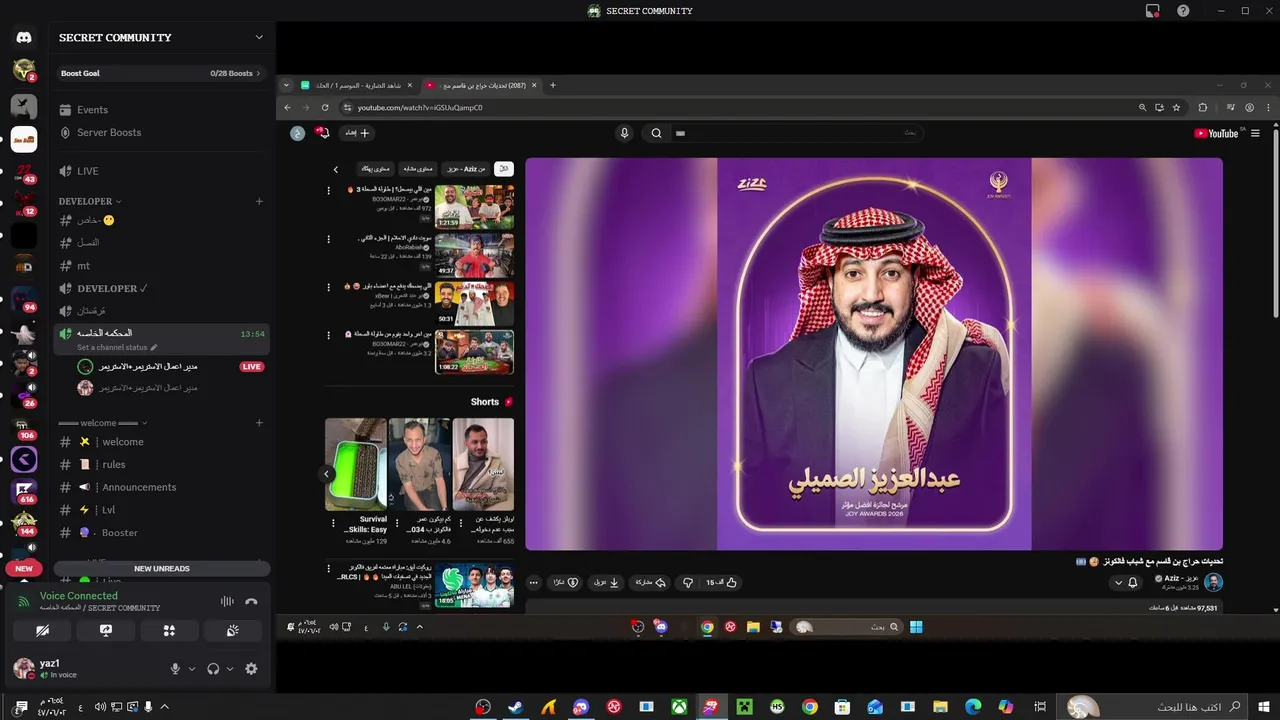Open the YouTube notifications bell in header

click(x=322, y=133)
